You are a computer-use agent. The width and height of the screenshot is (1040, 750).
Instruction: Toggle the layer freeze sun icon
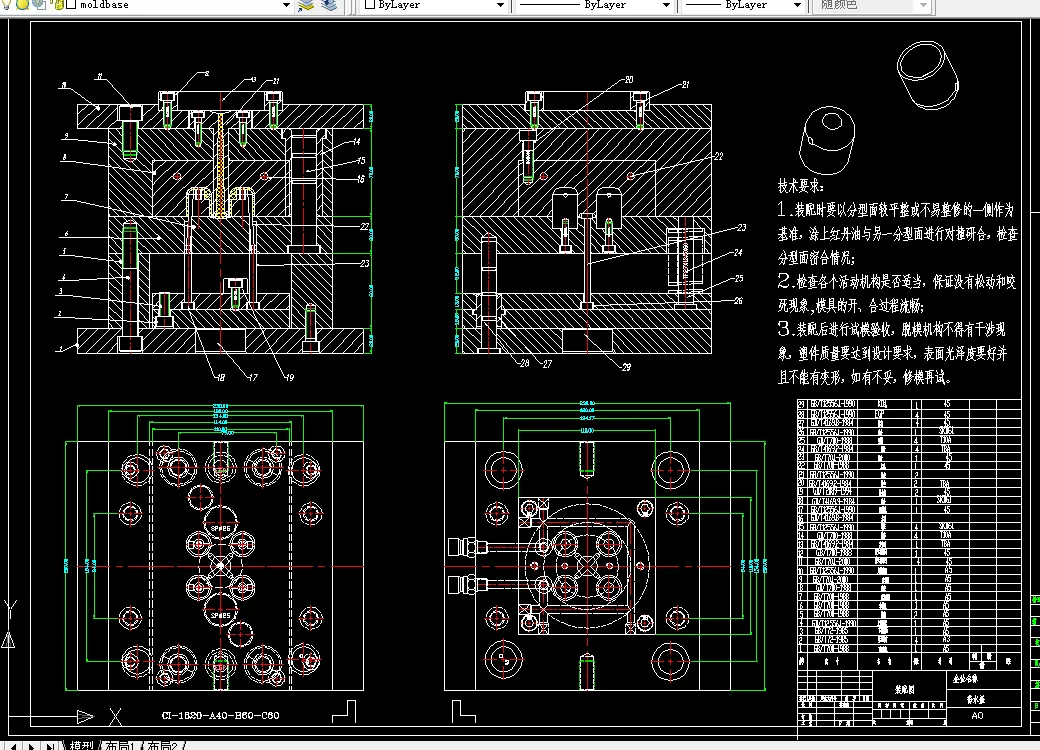point(23,5)
